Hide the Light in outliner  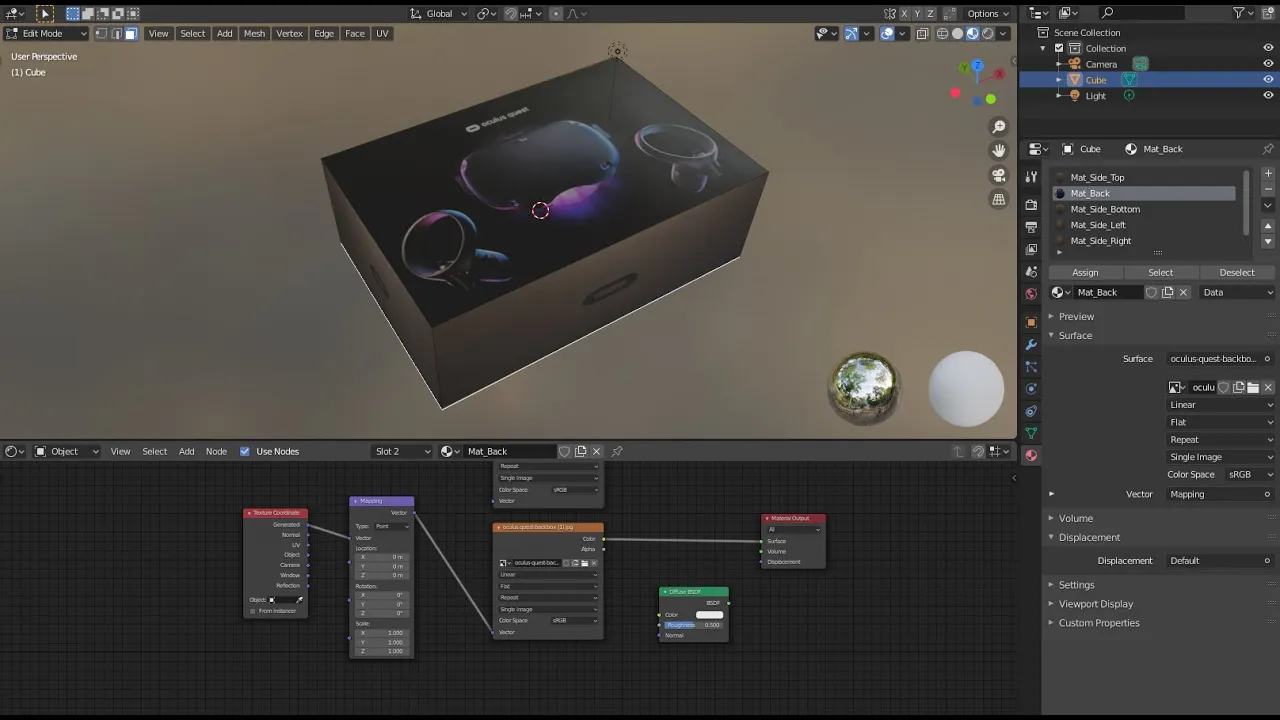pyautogui.click(x=1268, y=96)
